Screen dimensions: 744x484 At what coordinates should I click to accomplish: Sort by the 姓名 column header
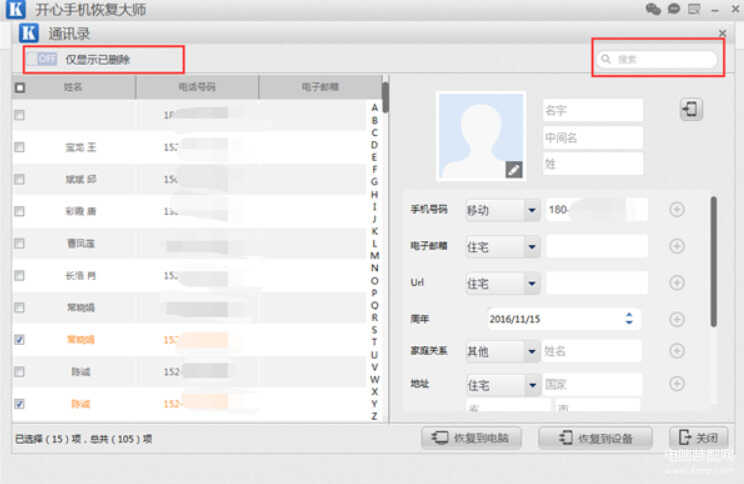73,87
